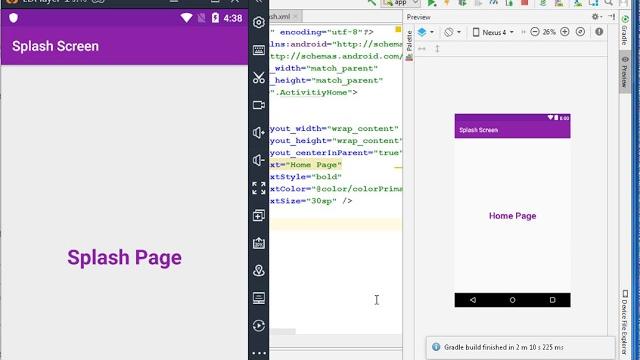This screenshot has height=360, width=640.
Task: Zoom in the layout preview
Action: pos(565,32)
